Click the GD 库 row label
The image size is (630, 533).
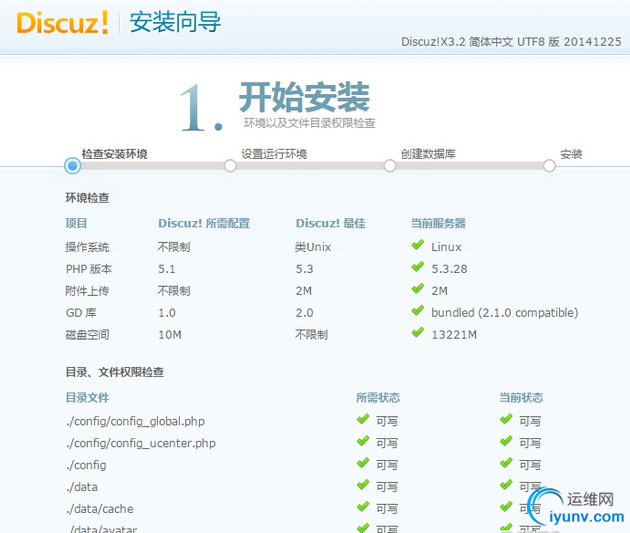(81, 312)
